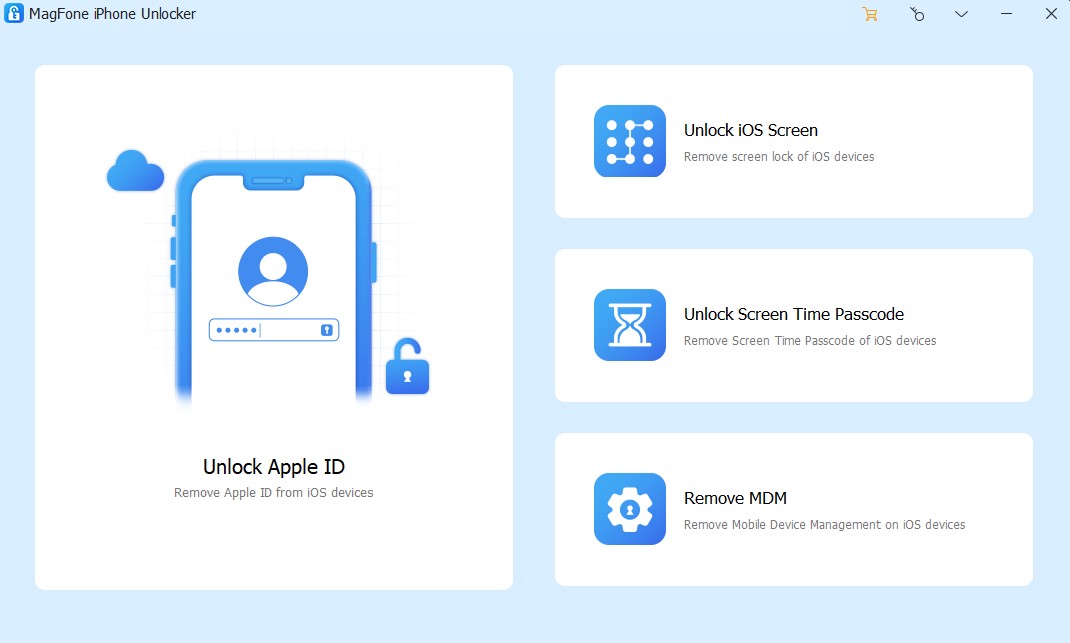Image resolution: width=1070 pixels, height=643 pixels.
Task: Click the orange shopping cart icon
Action: coord(870,14)
